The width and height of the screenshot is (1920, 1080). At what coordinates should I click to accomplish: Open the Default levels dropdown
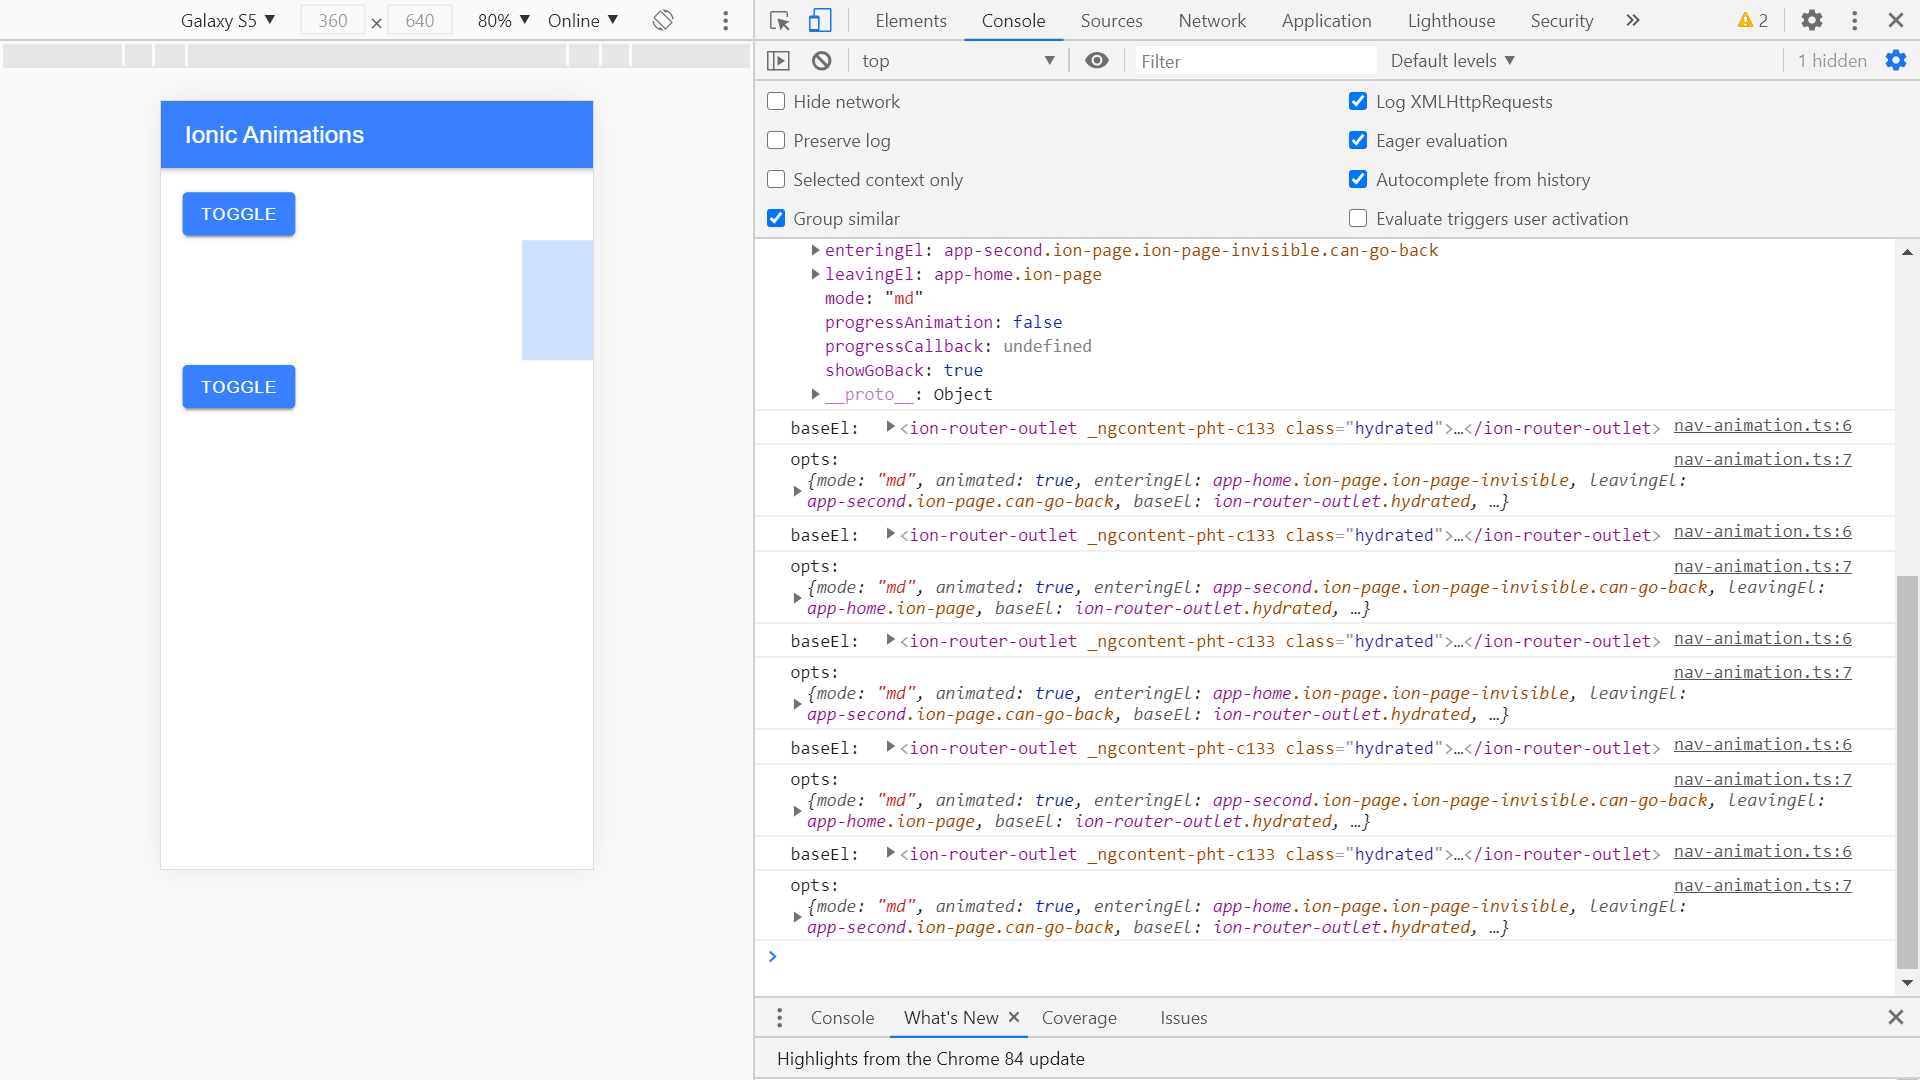click(x=1453, y=61)
